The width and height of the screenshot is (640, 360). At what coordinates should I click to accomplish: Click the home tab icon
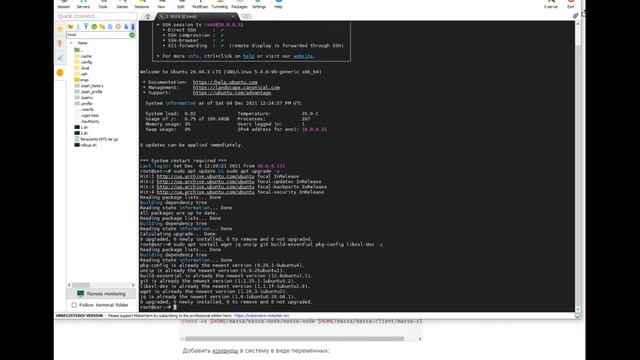tap(148, 16)
